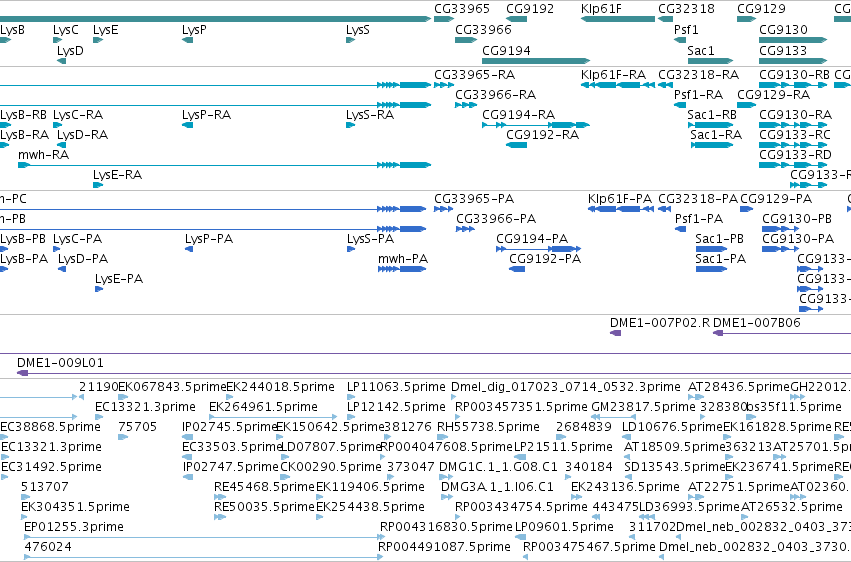
Task: Click the CG33966 gene label
Action: 483,30
